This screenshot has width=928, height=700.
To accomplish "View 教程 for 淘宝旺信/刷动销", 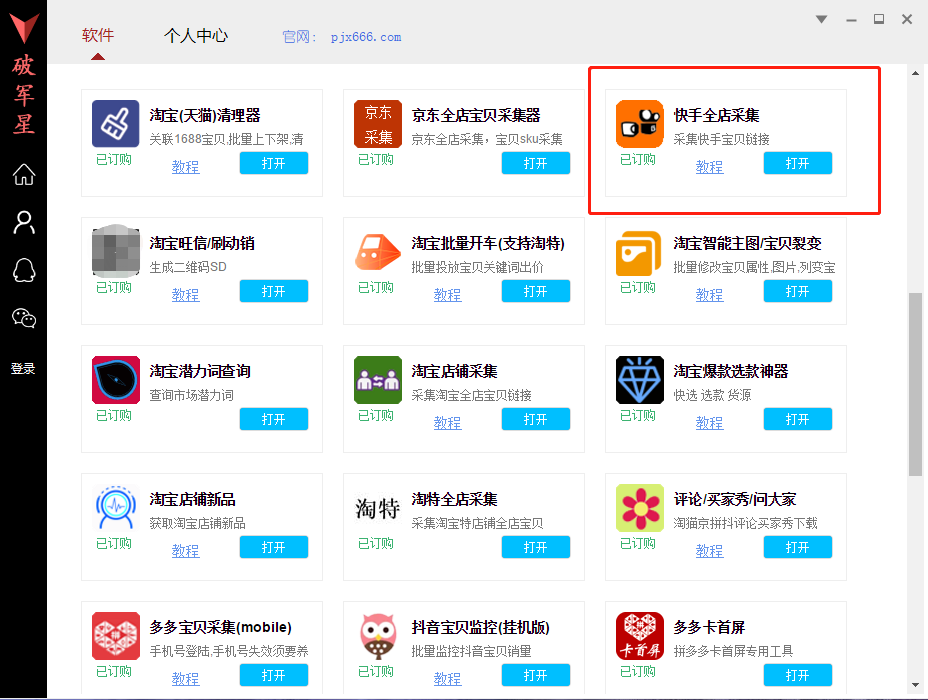I will (x=185, y=295).
